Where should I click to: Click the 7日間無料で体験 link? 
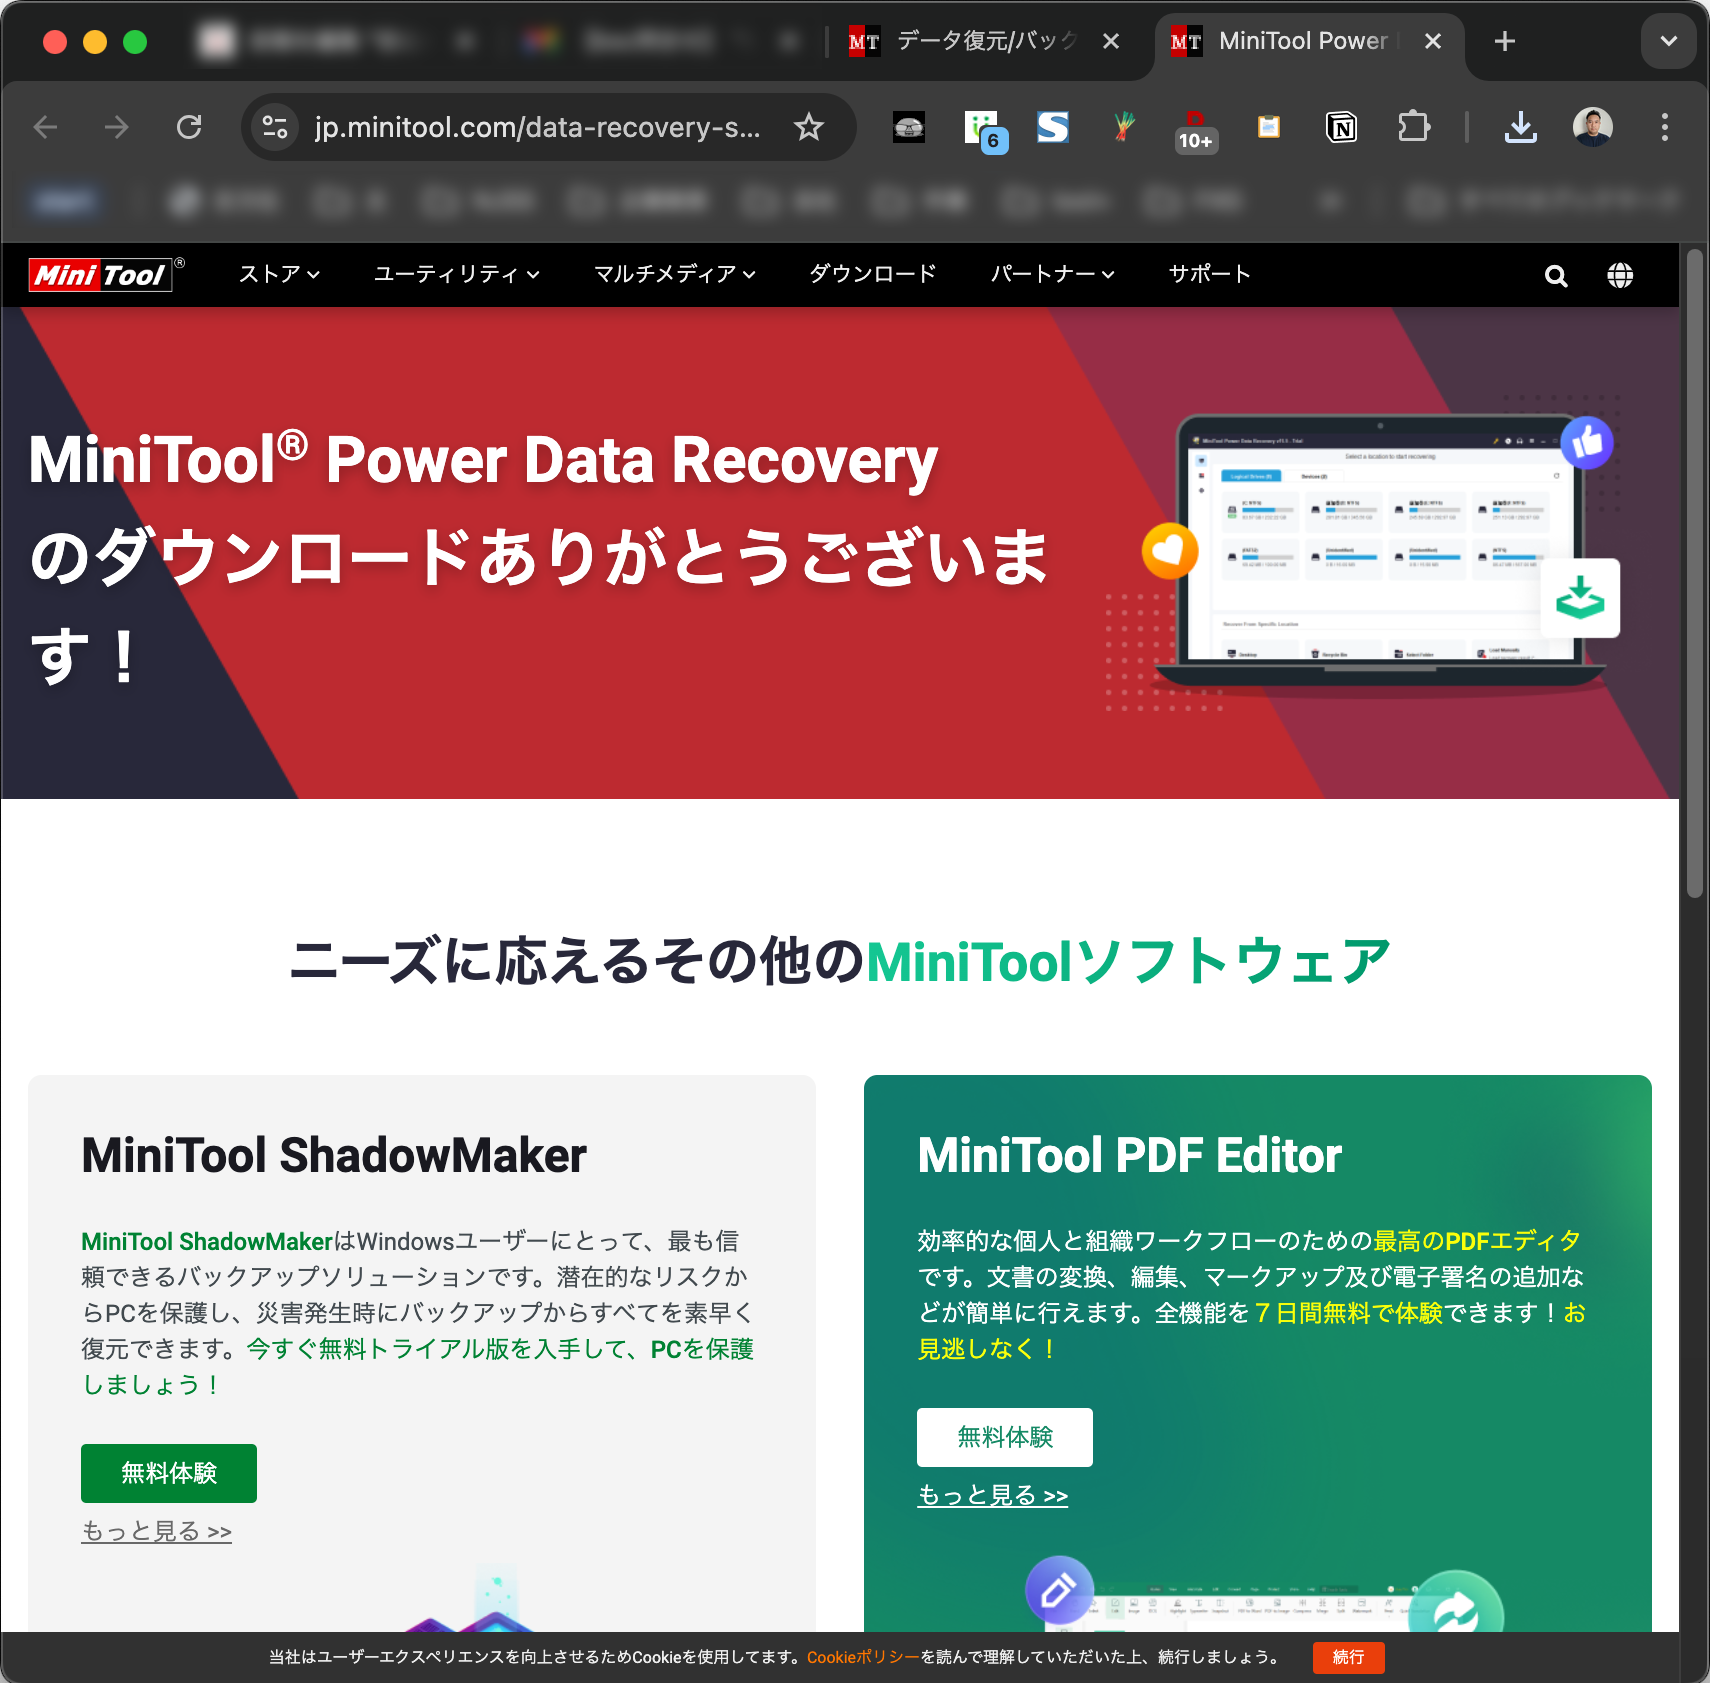tap(1348, 1313)
